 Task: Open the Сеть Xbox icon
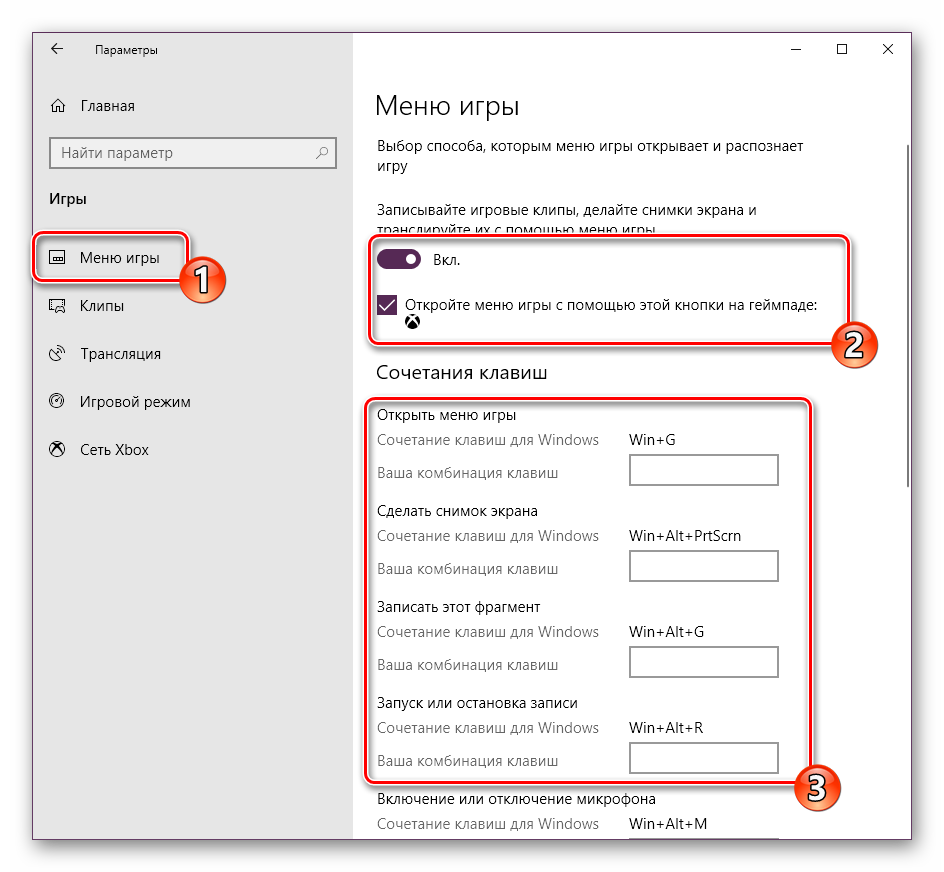(58, 450)
